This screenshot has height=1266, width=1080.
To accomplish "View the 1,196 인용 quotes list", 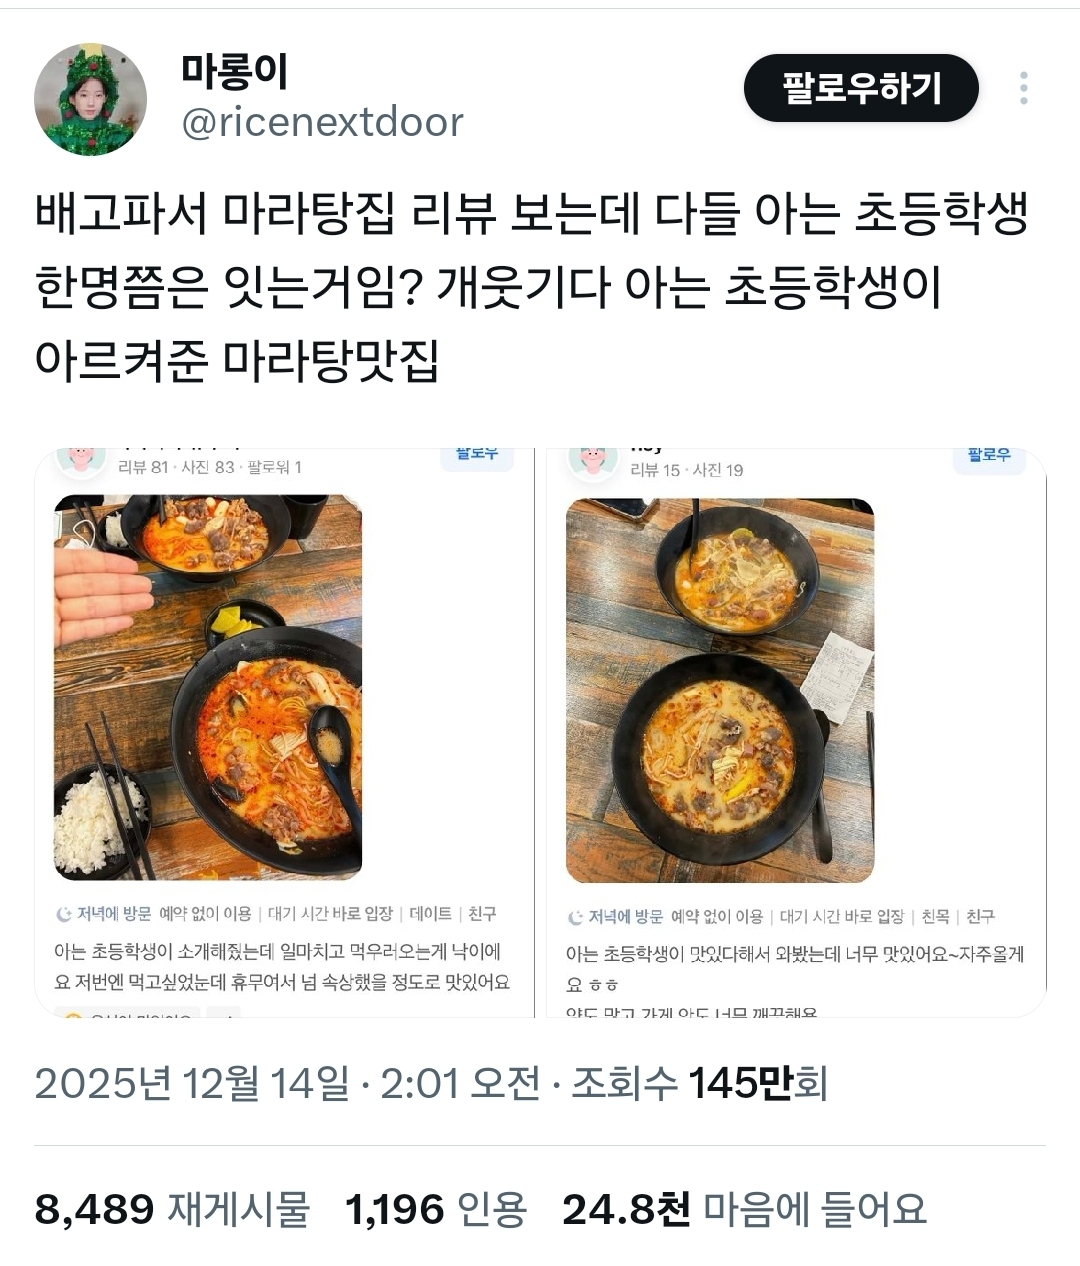I will tap(435, 1210).
